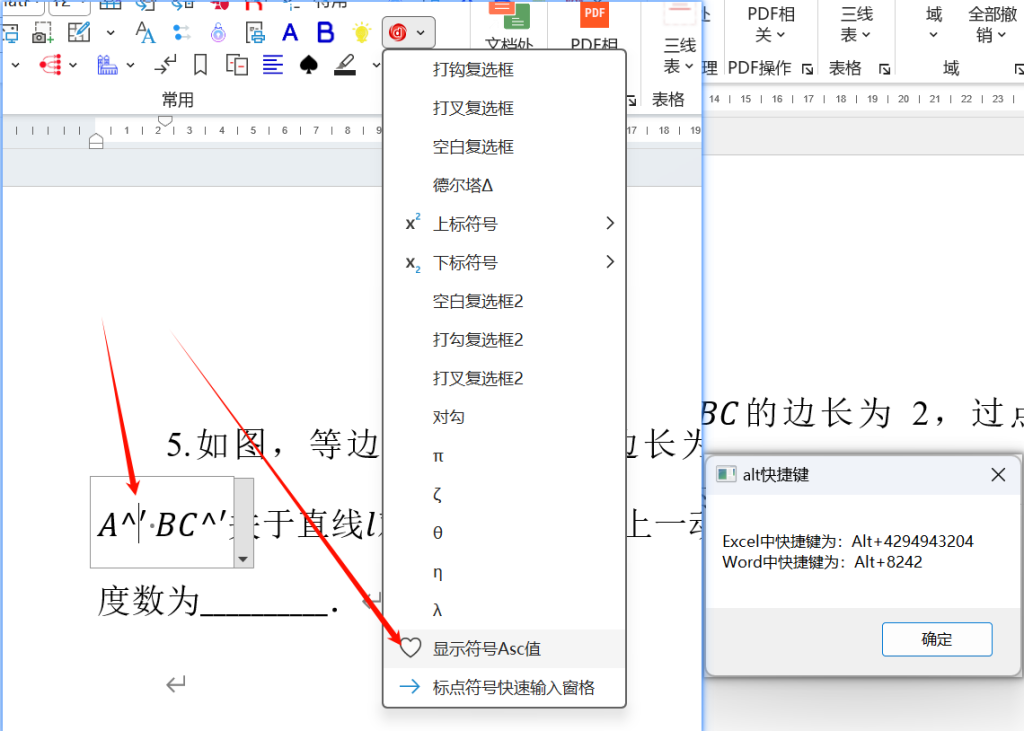
Task: Open the 域 group dialog launcher
Action: [1019, 69]
